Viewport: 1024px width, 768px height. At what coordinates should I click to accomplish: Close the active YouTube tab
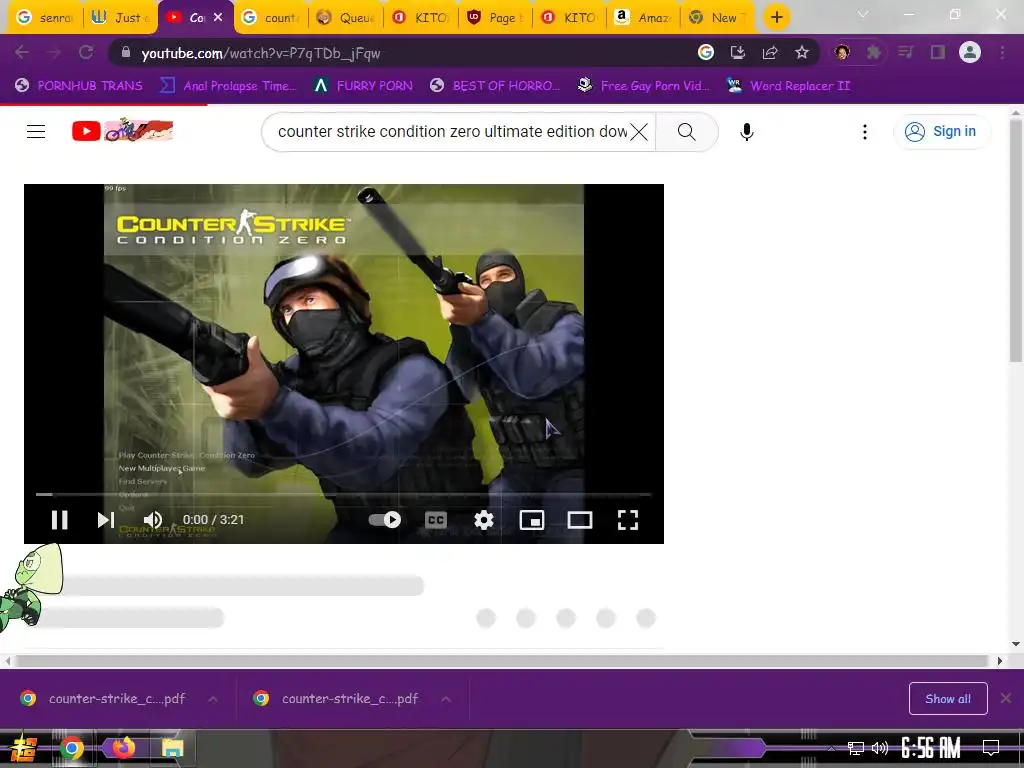[x=218, y=18]
